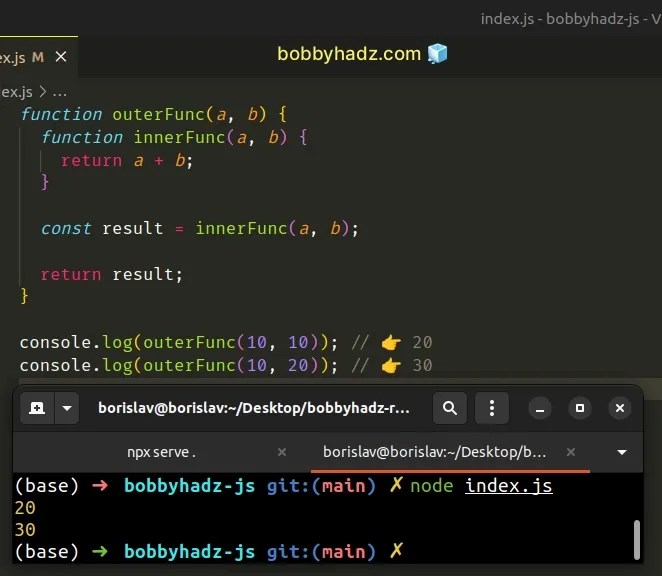The width and height of the screenshot is (662, 576).
Task: Click the 'return result;' statement
Action: pyautogui.click(x=112, y=274)
